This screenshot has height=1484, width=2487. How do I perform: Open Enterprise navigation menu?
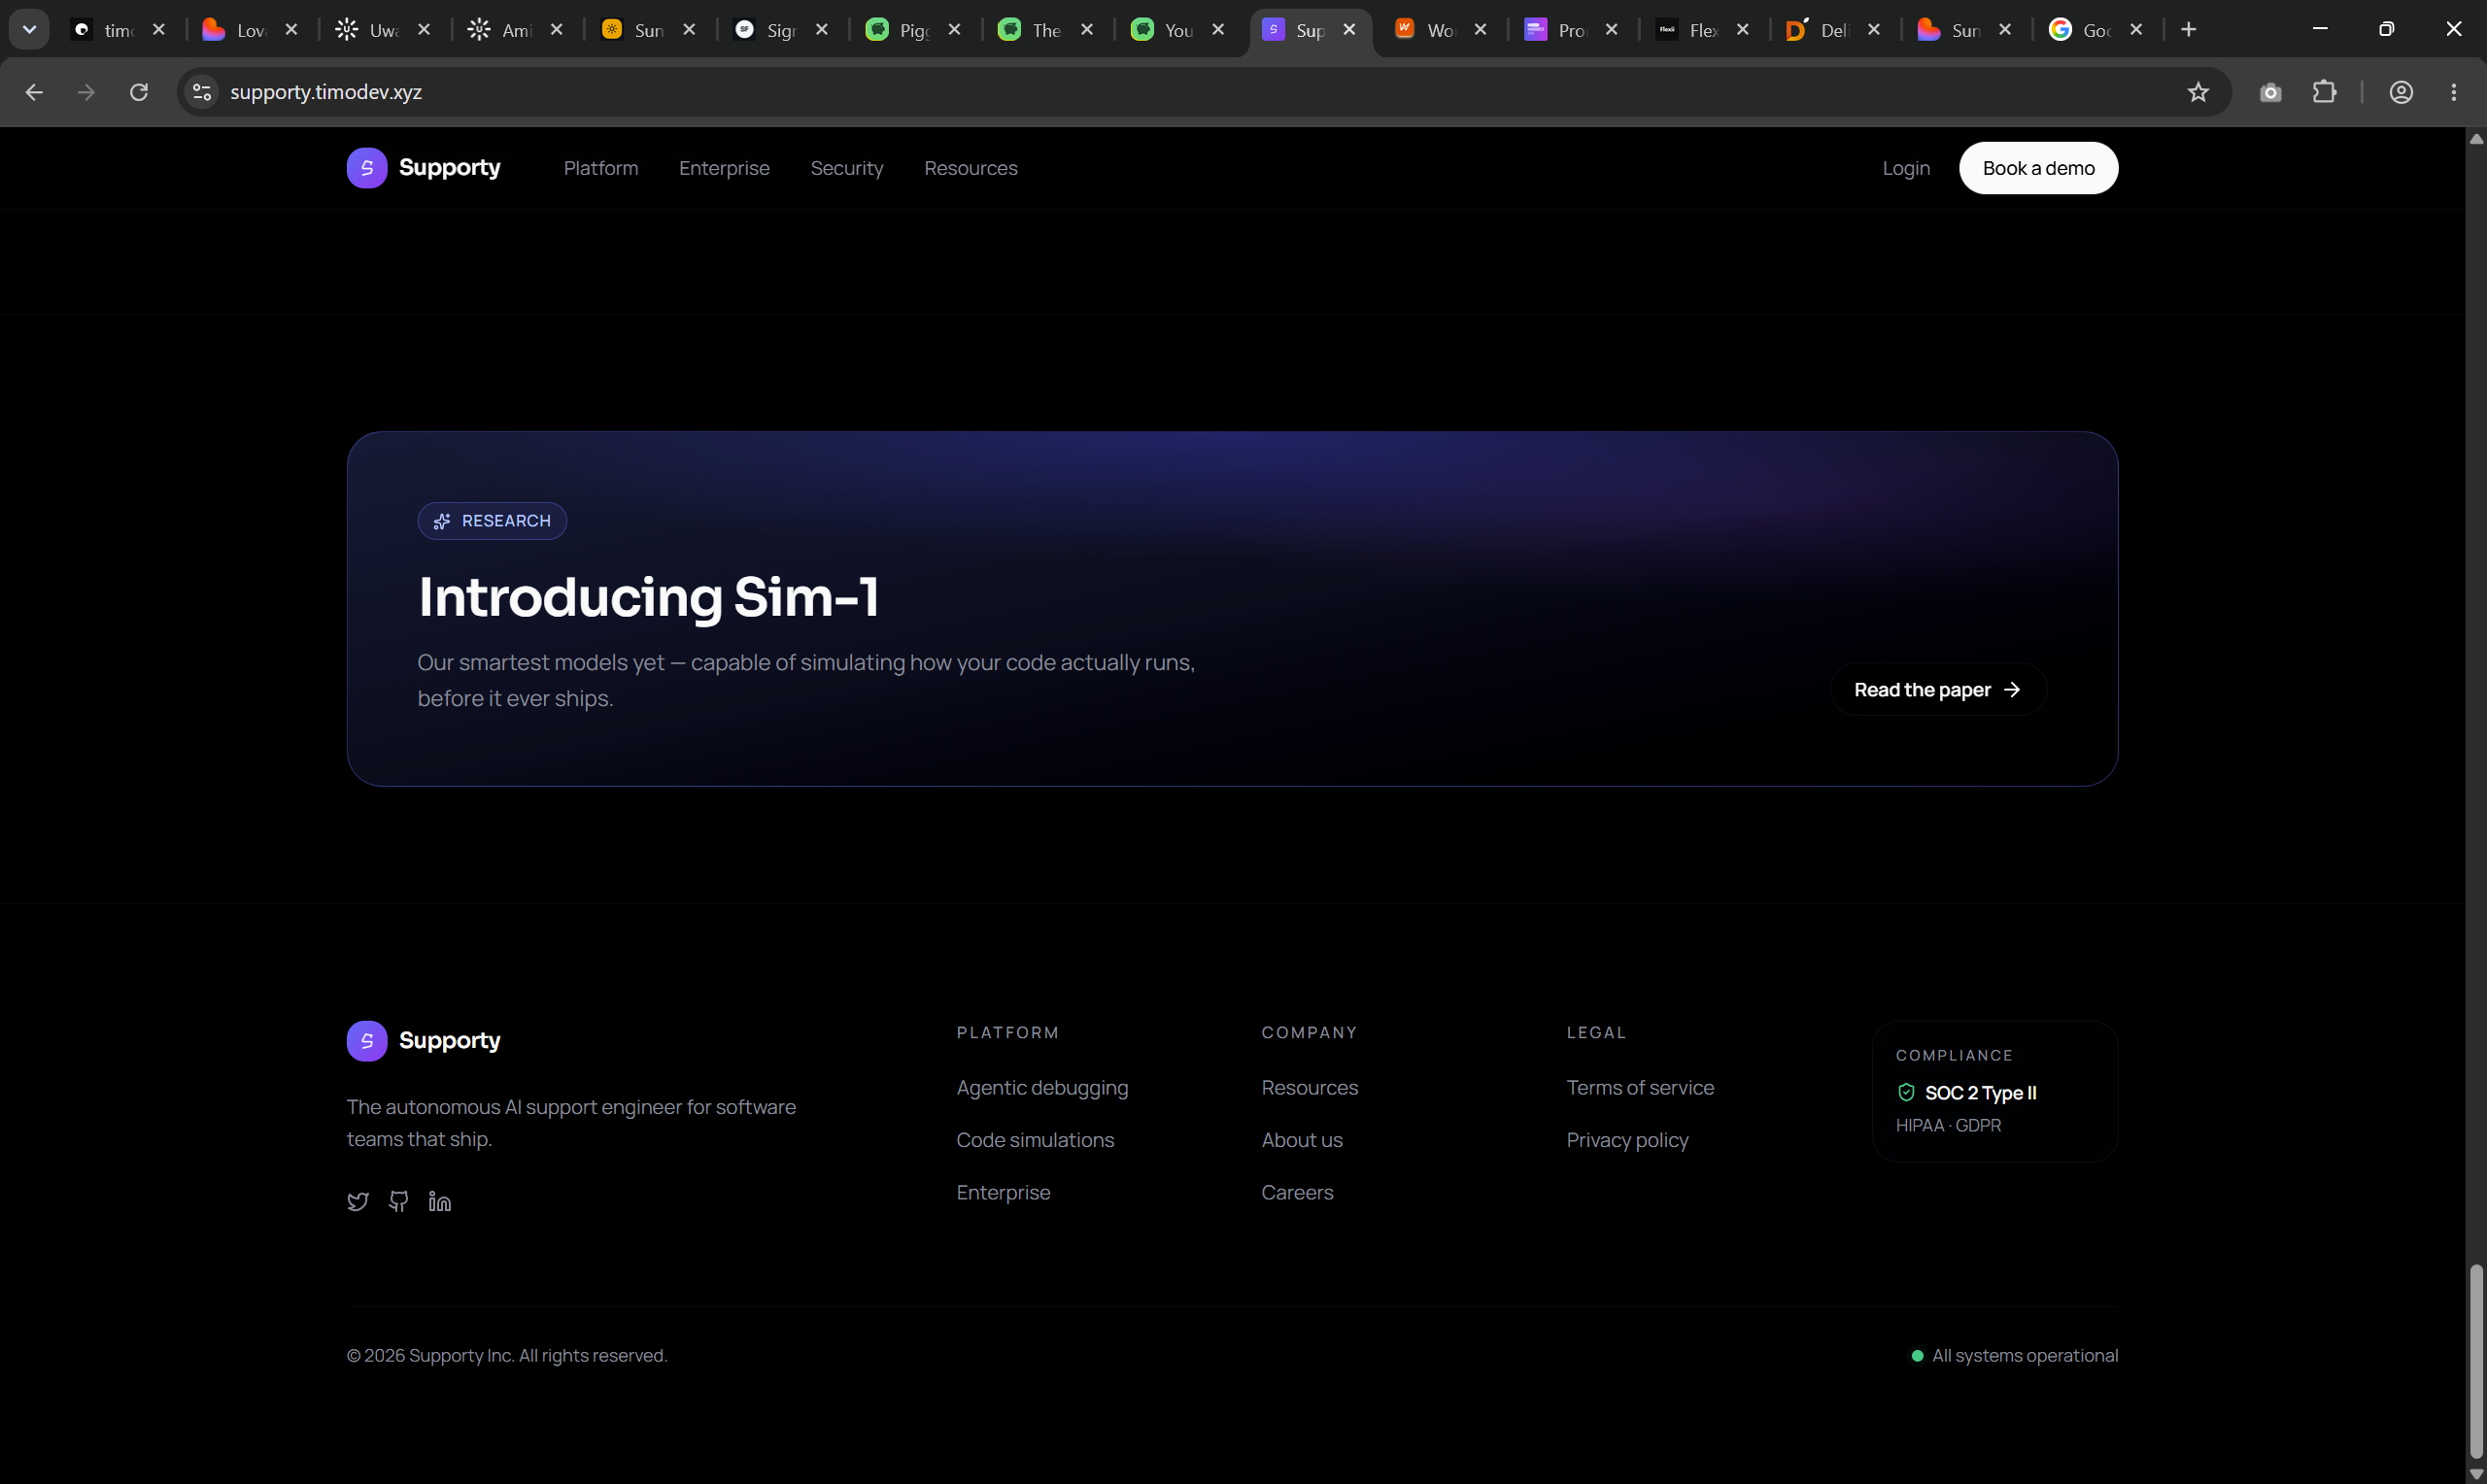pyautogui.click(x=724, y=168)
